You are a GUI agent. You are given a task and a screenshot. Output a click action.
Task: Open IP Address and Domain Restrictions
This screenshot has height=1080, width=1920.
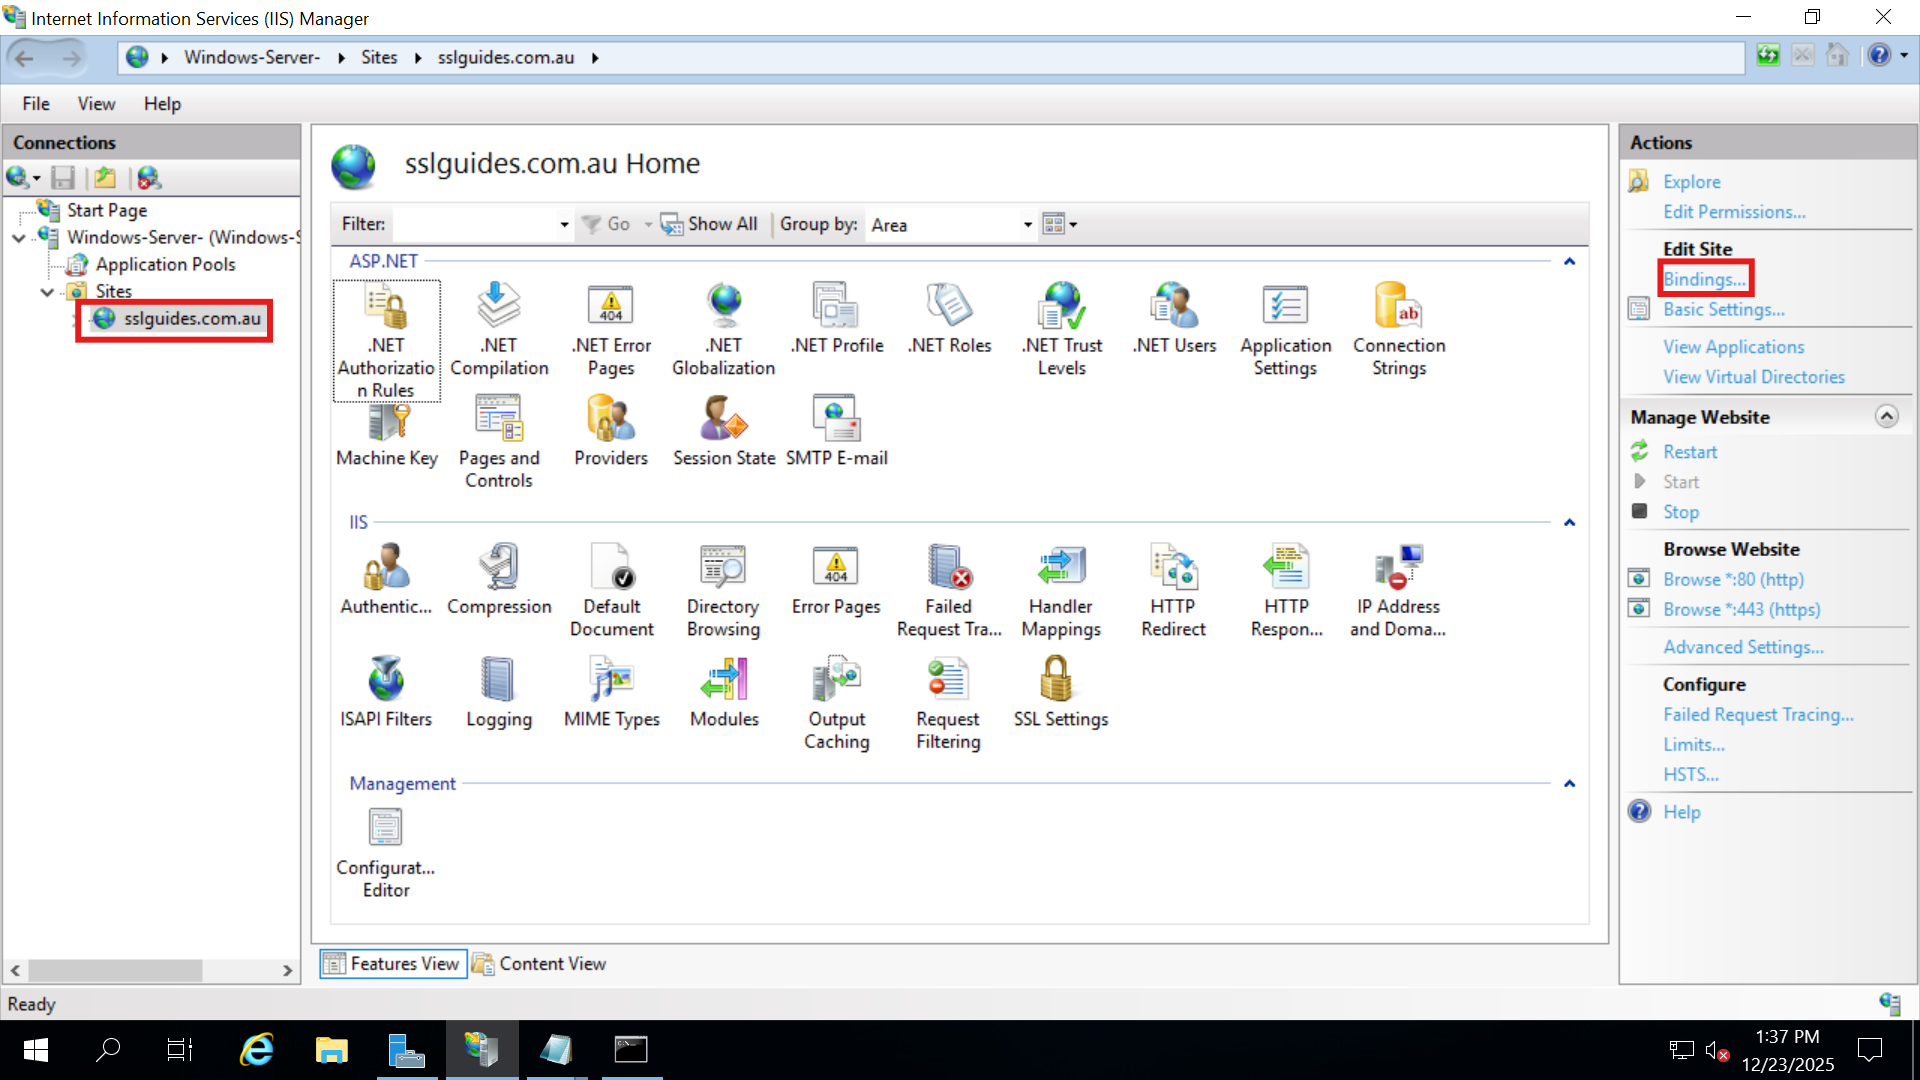tap(1398, 591)
